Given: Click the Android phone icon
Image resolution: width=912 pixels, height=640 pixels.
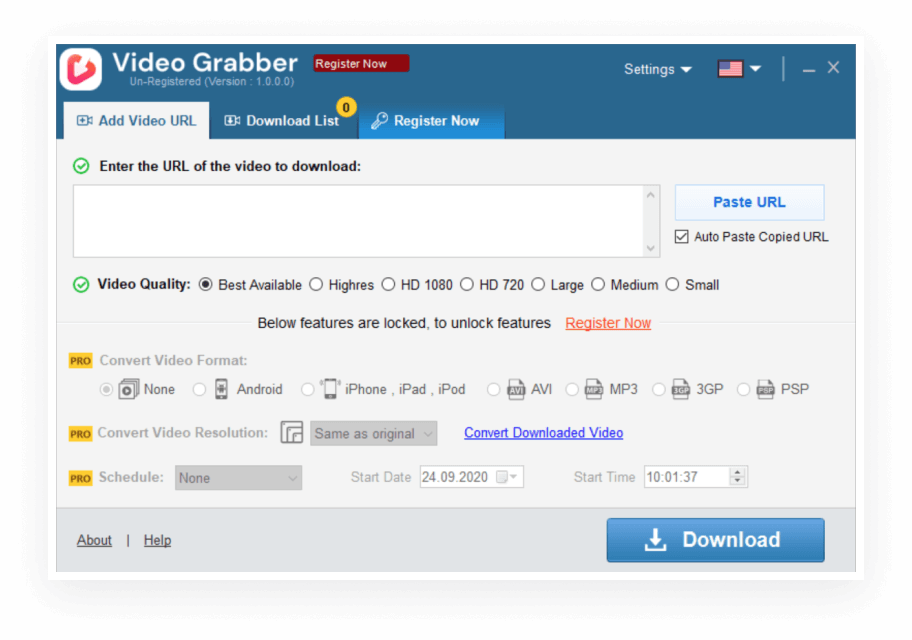Looking at the screenshot, I should [x=221, y=389].
